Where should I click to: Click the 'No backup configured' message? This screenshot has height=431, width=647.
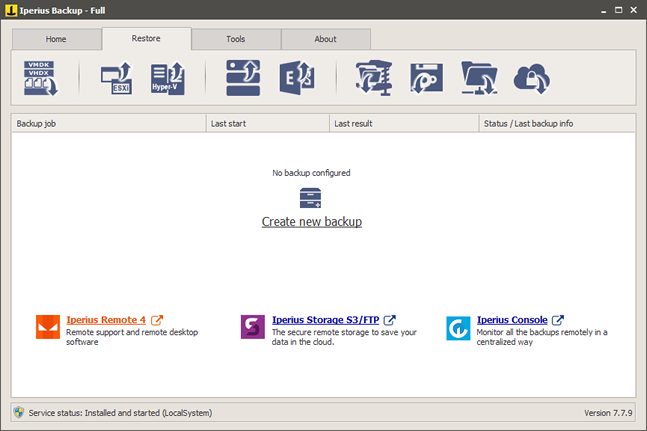click(311, 173)
